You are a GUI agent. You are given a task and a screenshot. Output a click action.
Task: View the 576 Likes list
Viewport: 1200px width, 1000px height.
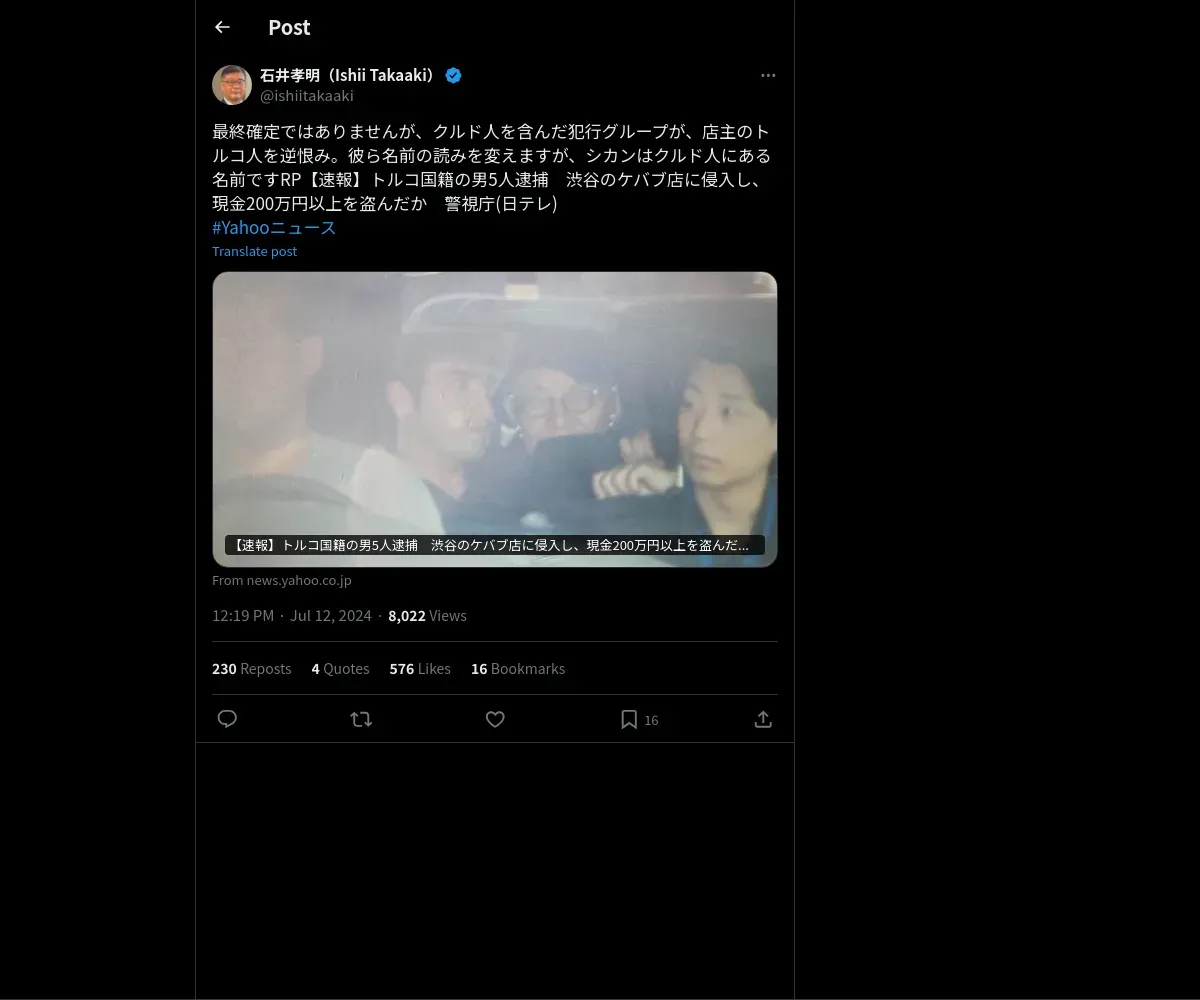coord(420,668)
